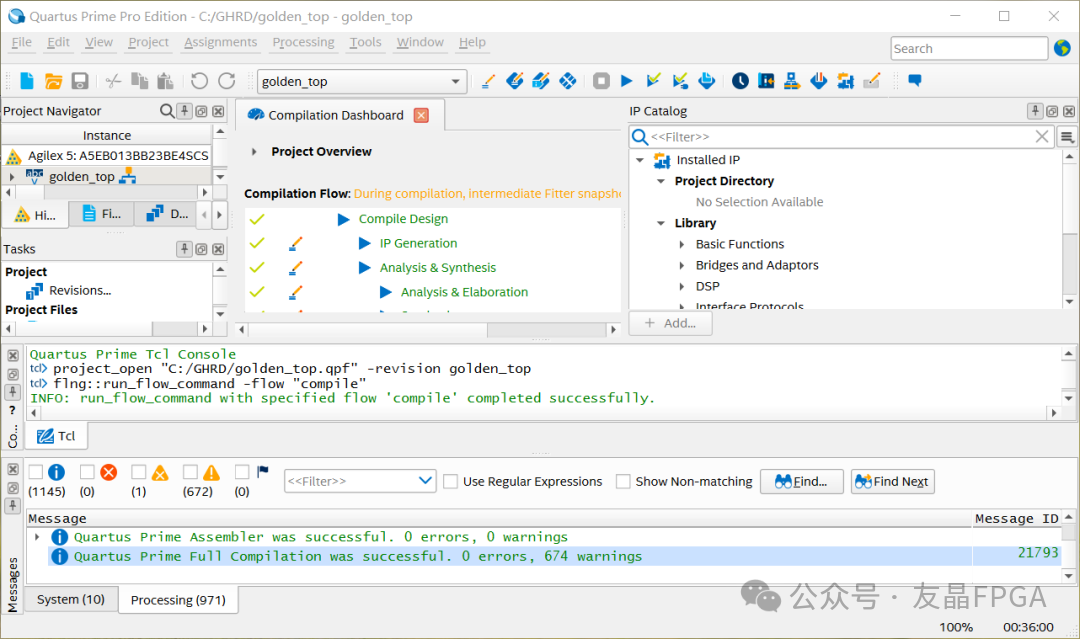The height and width of the screenshot is (639, 1080).
Task: Click the IP Generation flow link
Action: click(418, 243)
